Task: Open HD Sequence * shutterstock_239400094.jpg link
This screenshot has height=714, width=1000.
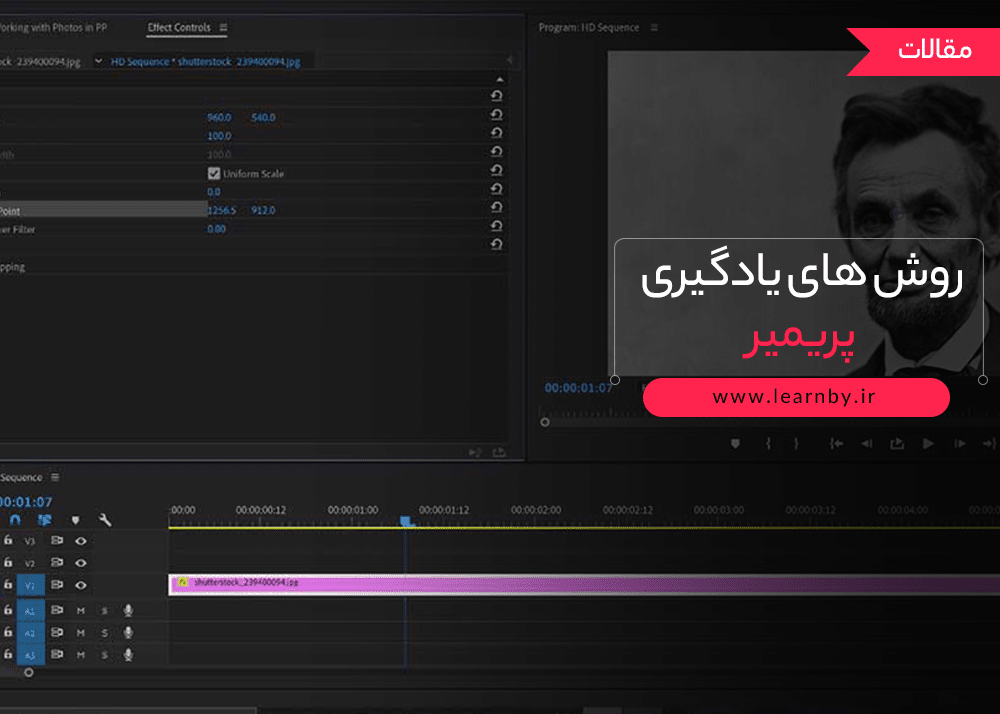Action: click(x=205, y=62)
